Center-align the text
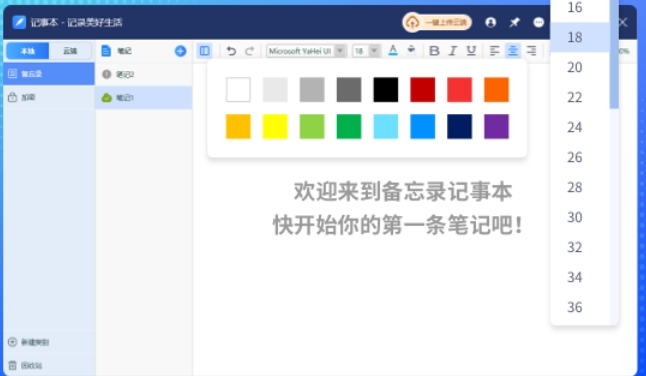Viewport: 646px width, 376px height. tap(513, 51)
